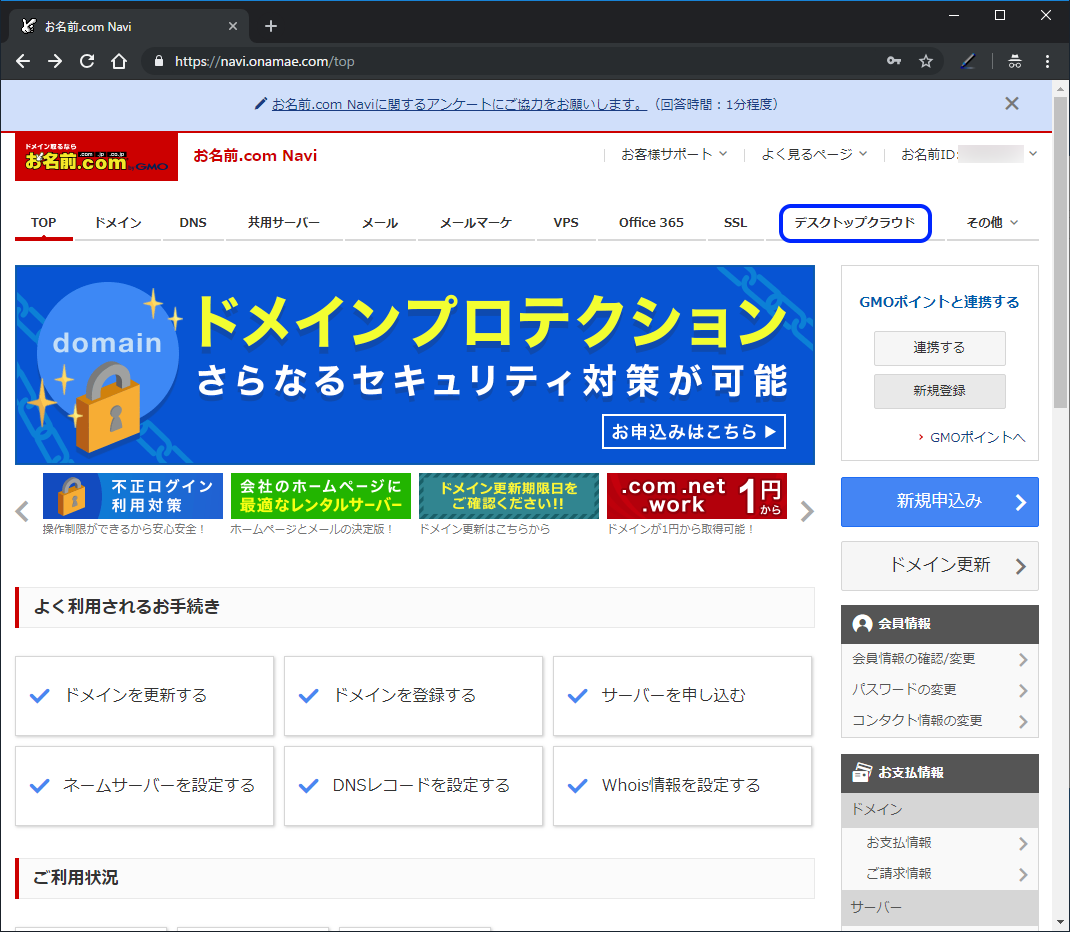Select the TOP tab
1070x932 pixels.
tap(44, 222)
